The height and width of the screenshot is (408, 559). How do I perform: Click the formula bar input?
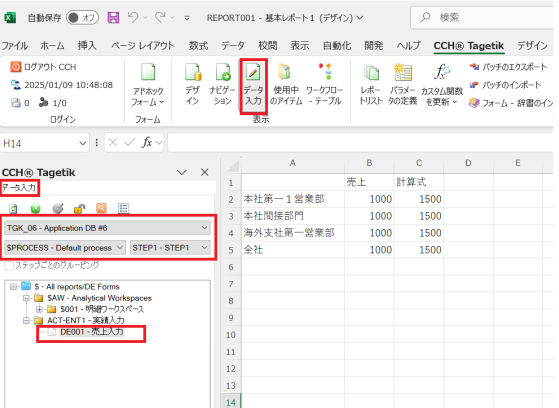click(x=360, y=143)
